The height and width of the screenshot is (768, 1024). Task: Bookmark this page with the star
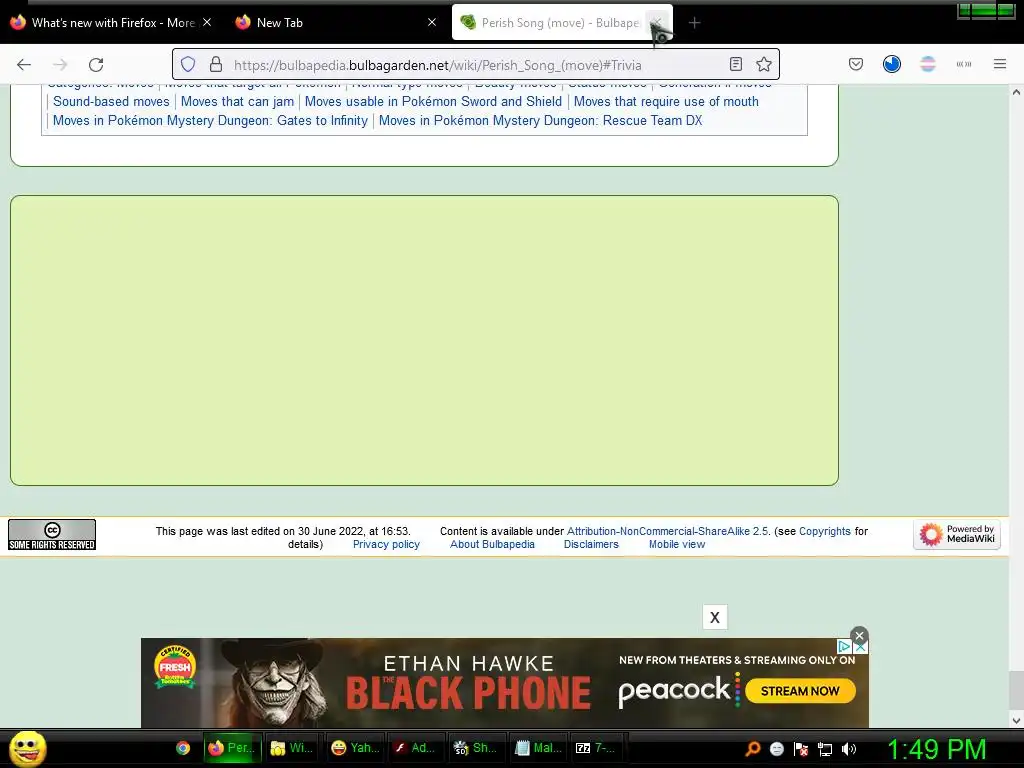tap(763, 65)
